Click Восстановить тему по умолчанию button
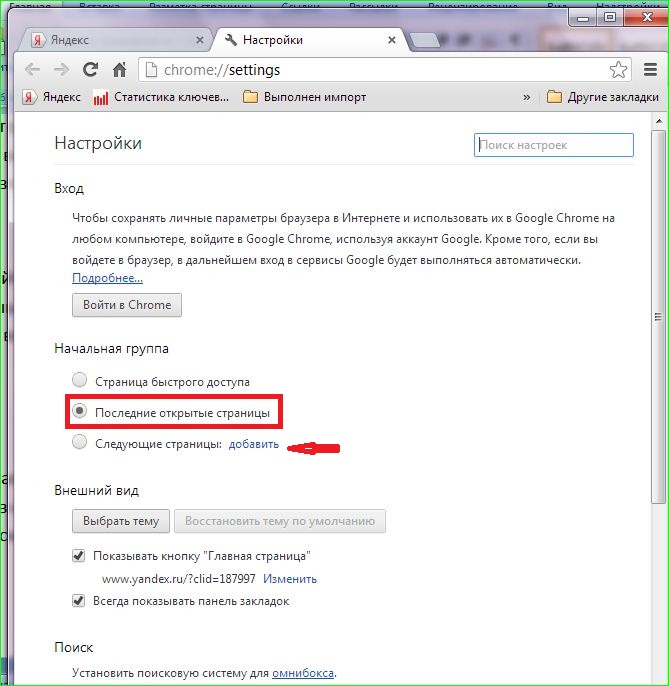 (280, 521)
